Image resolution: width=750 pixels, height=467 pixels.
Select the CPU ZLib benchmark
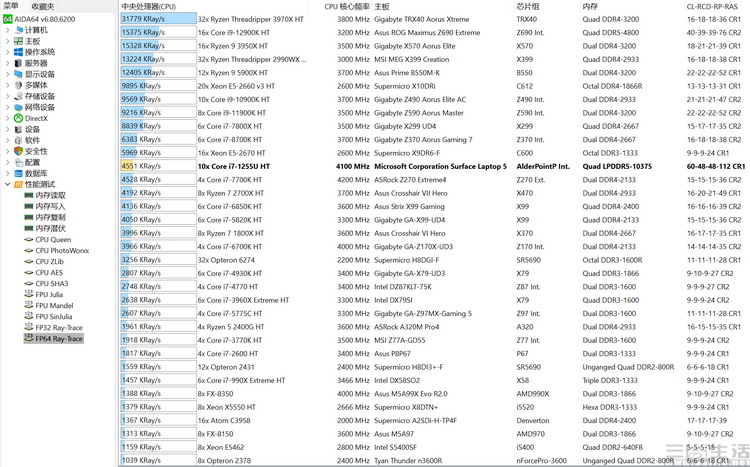click(x=49, y=261)
